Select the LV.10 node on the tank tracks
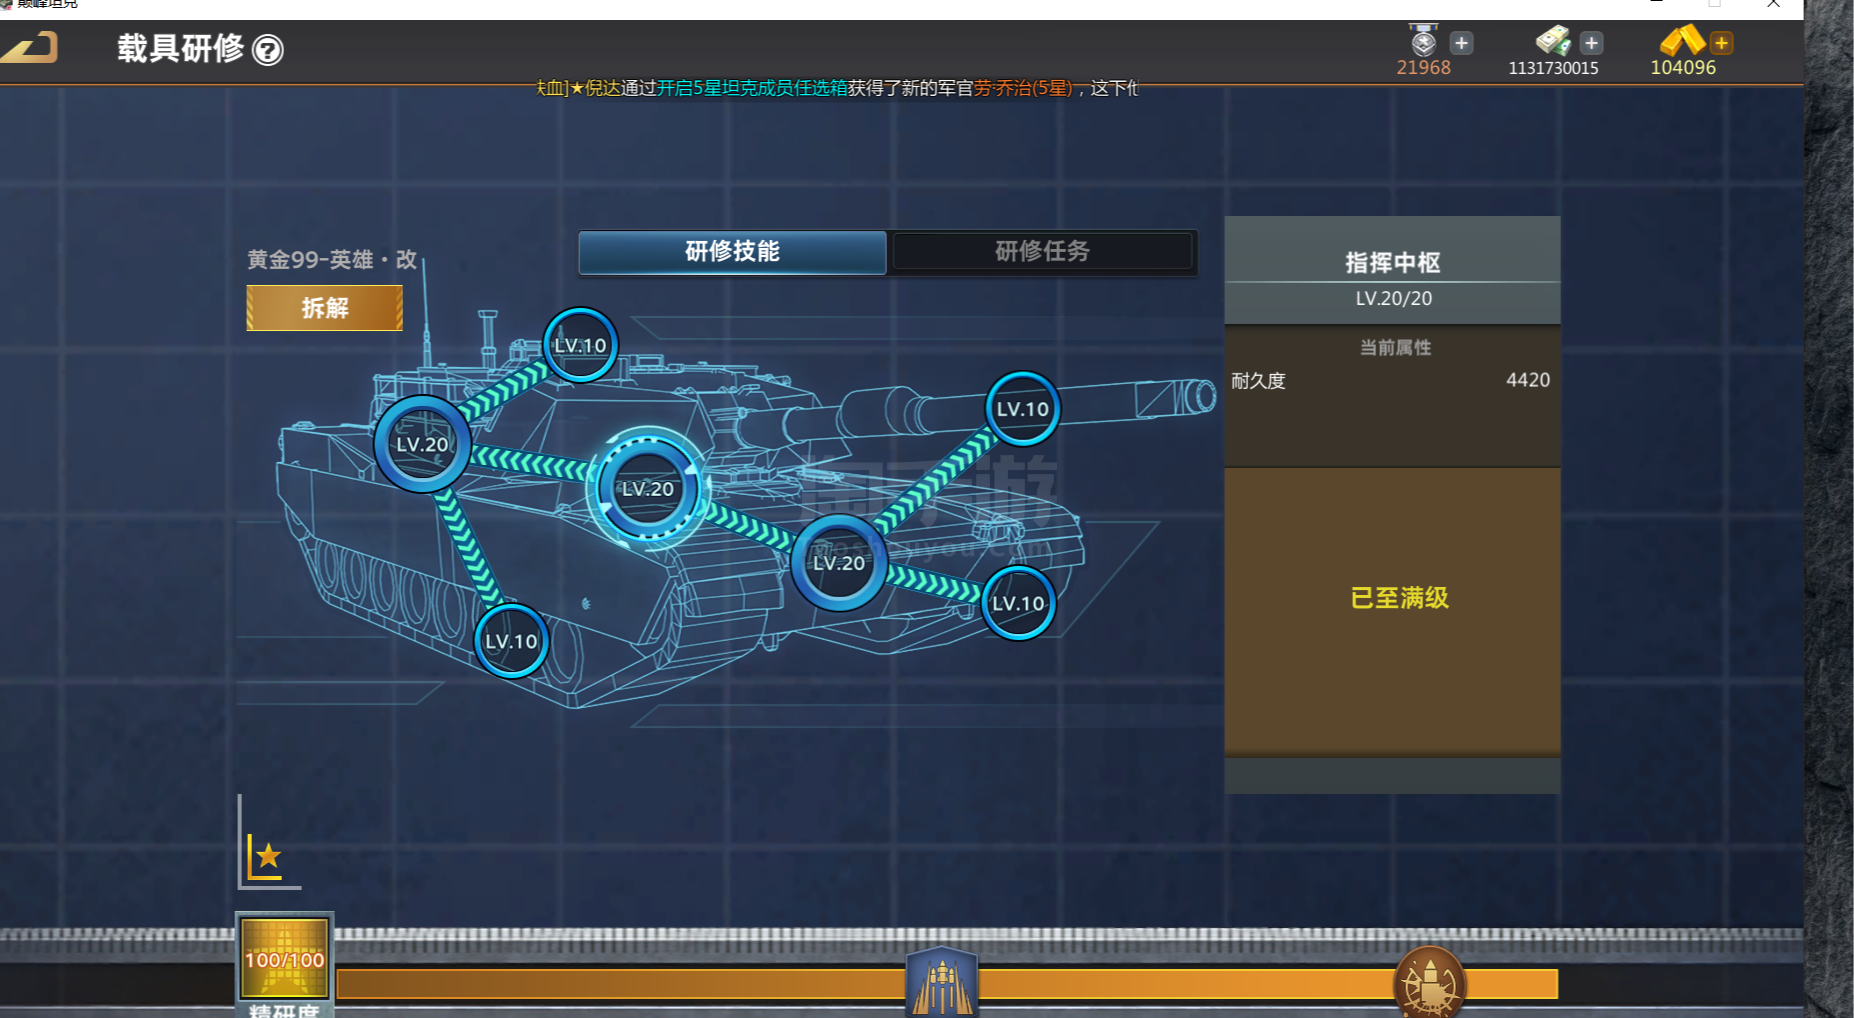The width and height of the screenshot is (1854, 1018). pyautogui.click(x=511, y=641)
